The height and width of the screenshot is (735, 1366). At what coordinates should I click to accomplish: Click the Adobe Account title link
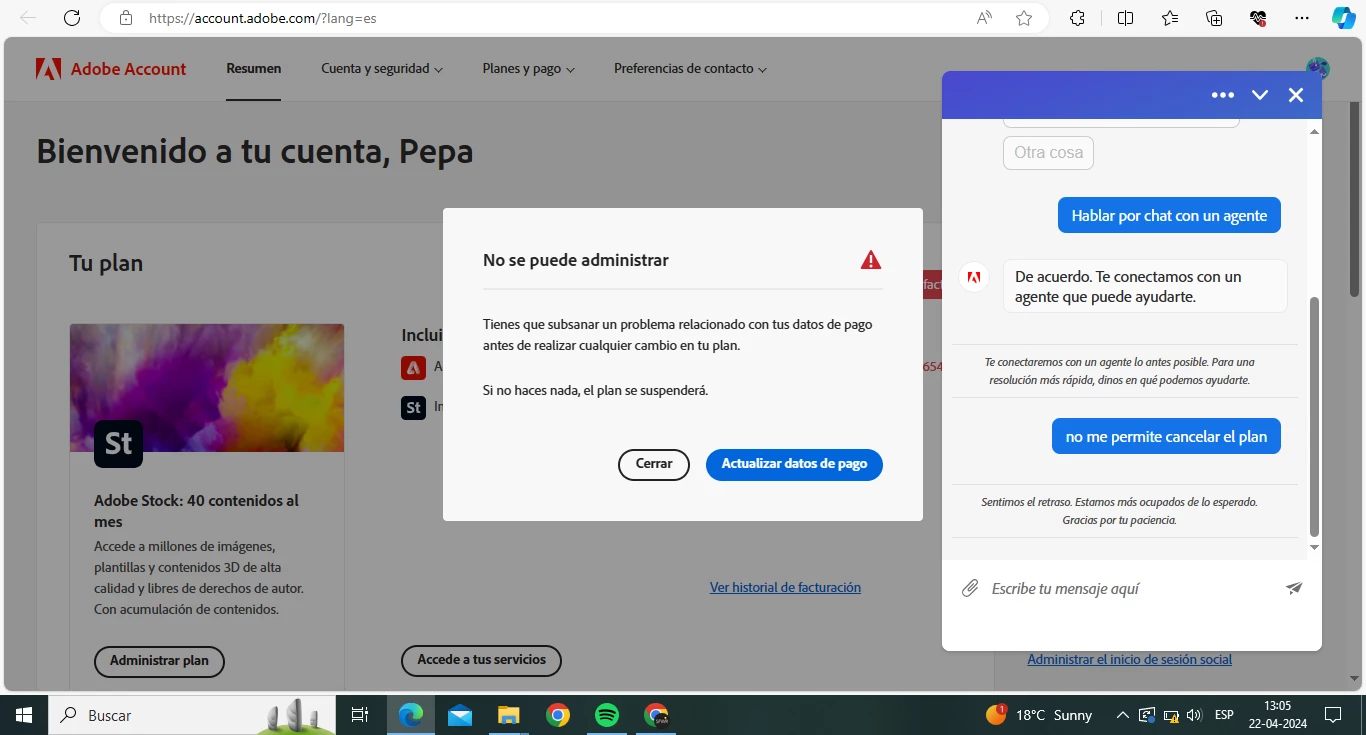128,69
